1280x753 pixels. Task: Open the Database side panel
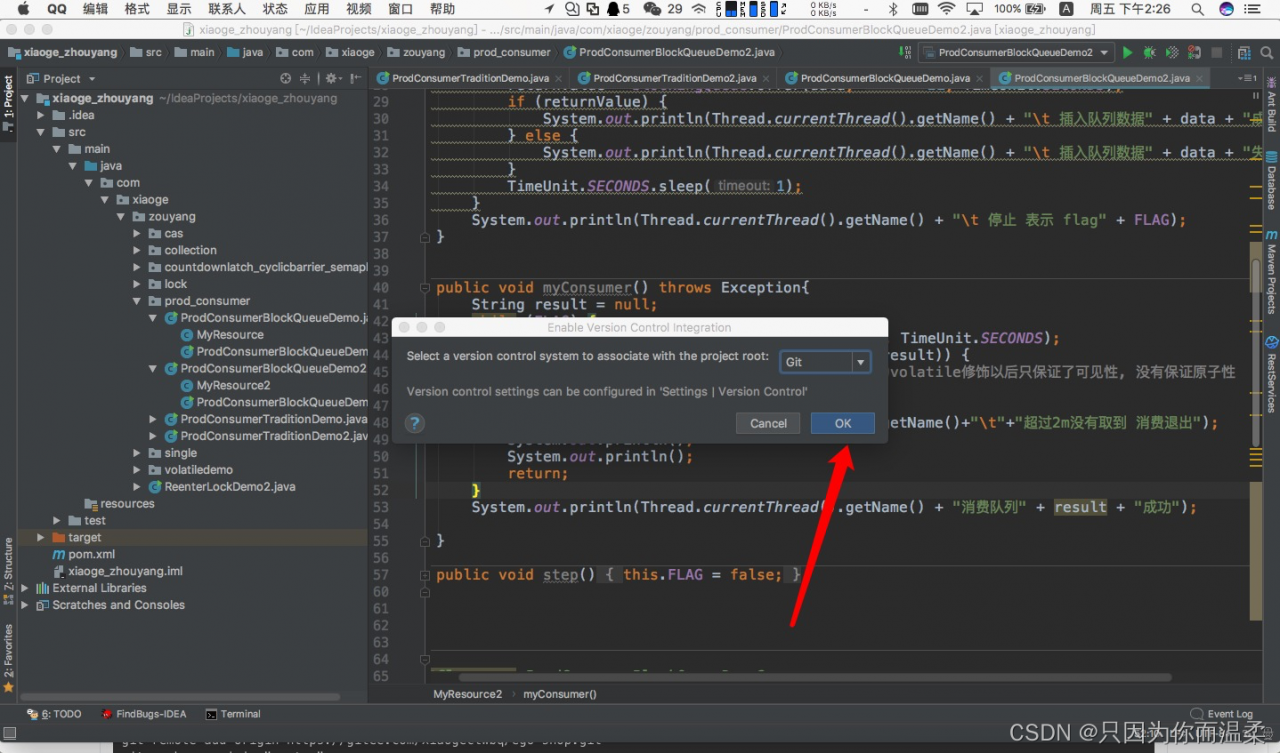(1271, 180)
